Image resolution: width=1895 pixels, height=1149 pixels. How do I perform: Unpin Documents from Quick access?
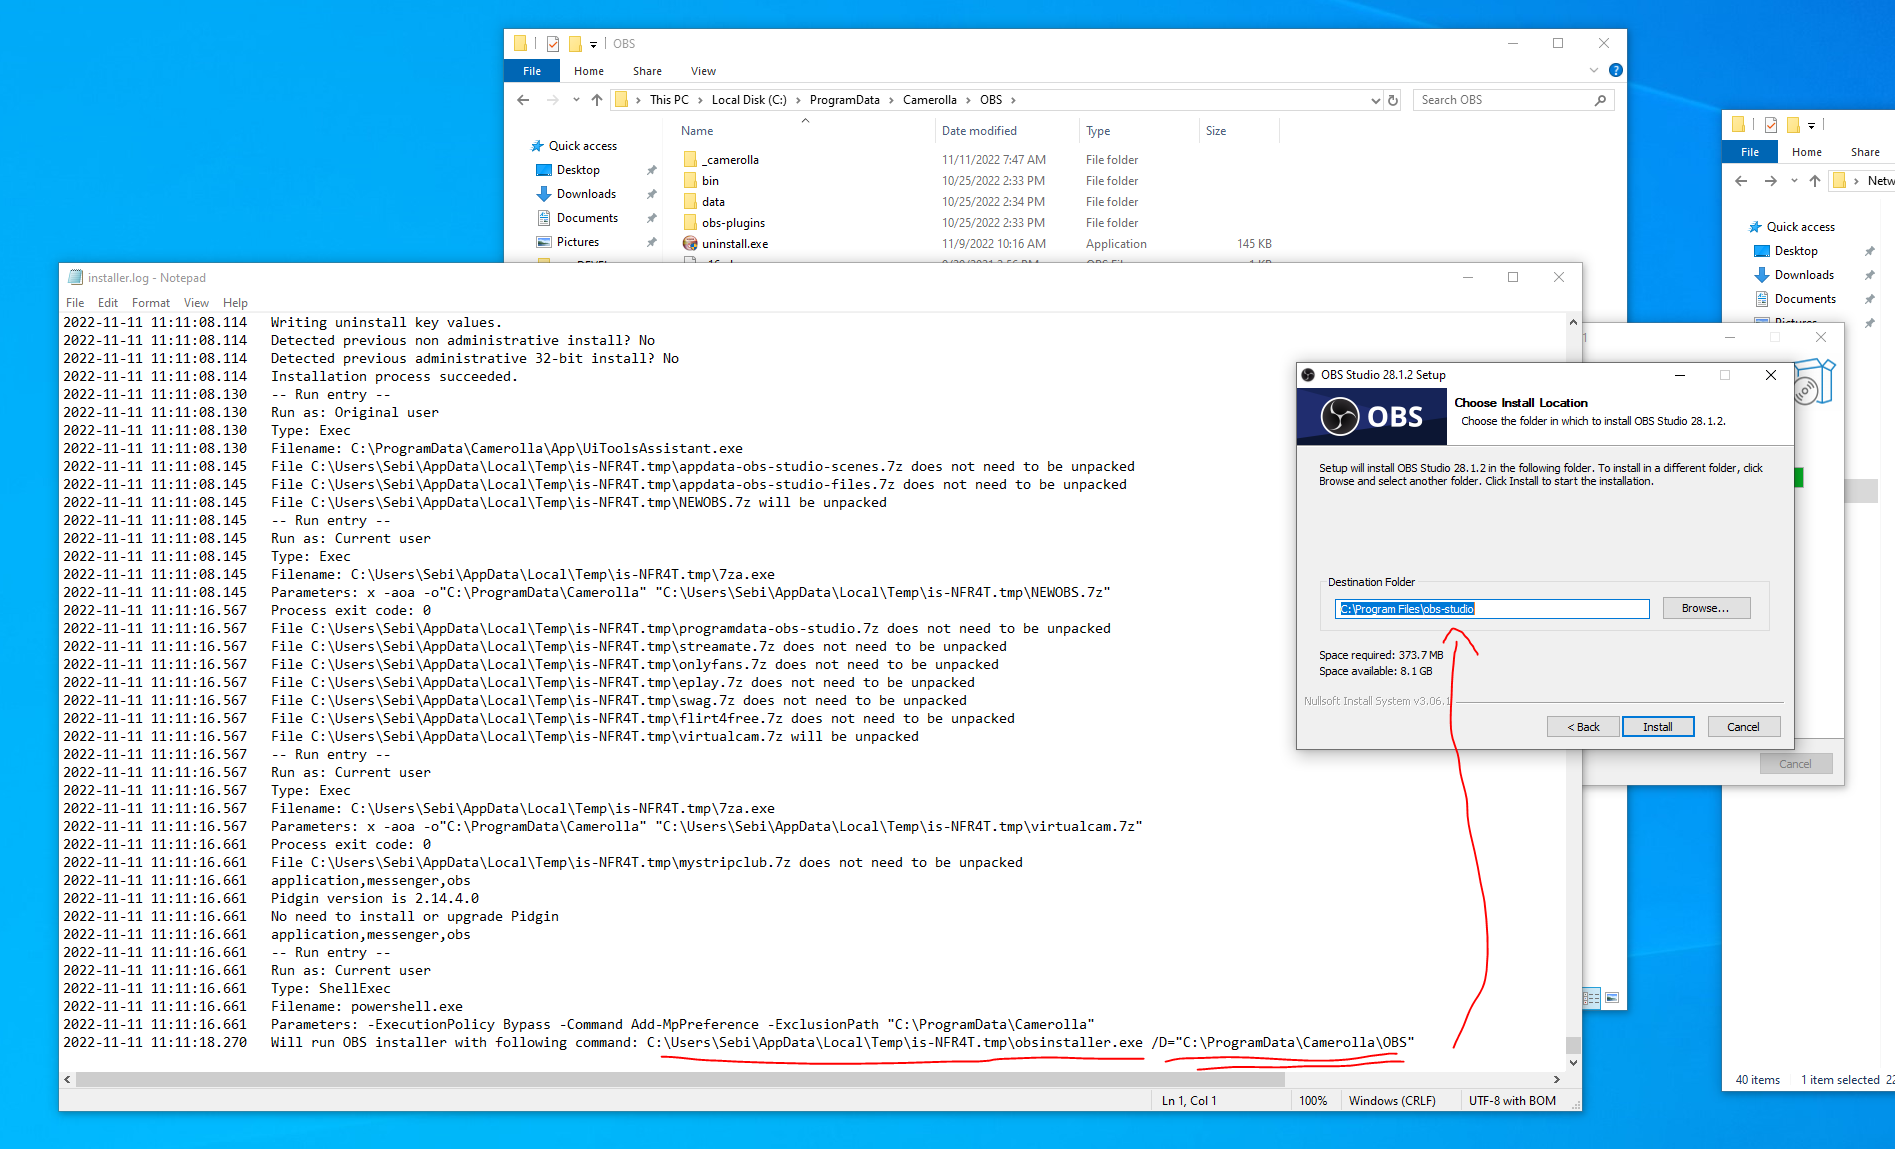point(651,217)
